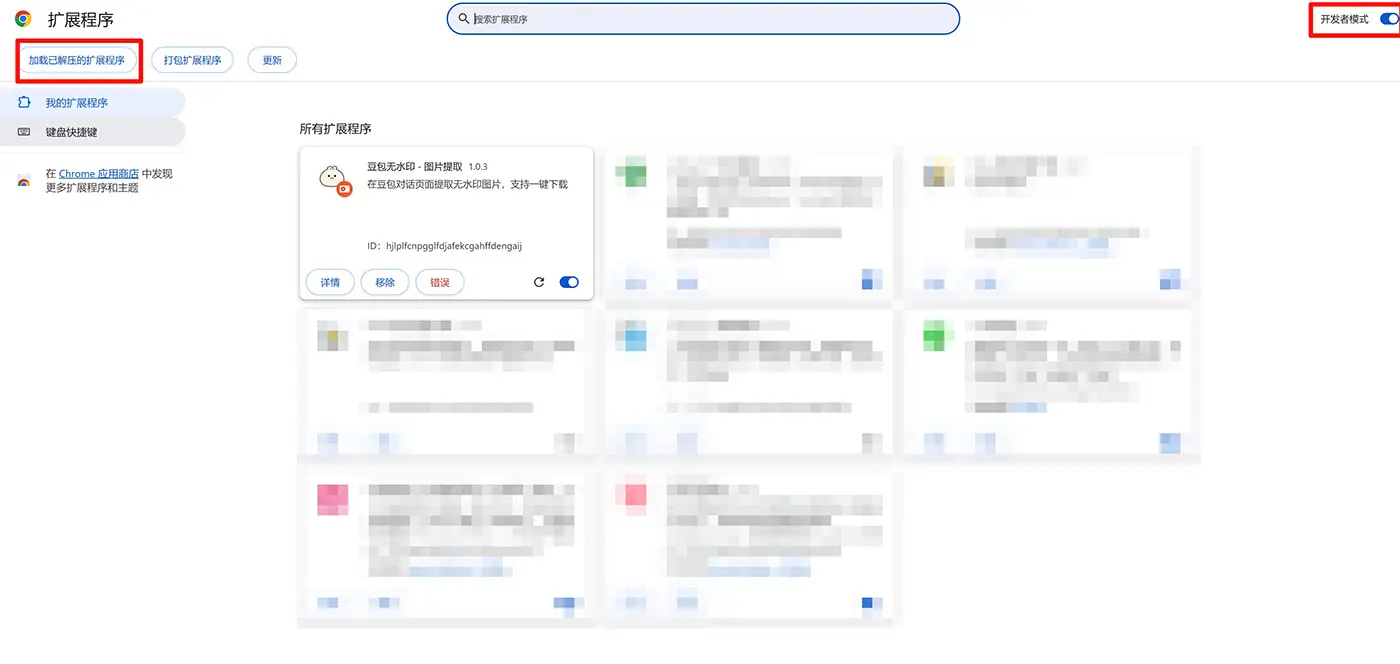This screenshot has width=1400, height=664.
Task: Select 我的扩展程序 in the sidebar
Action: (77, 103)
